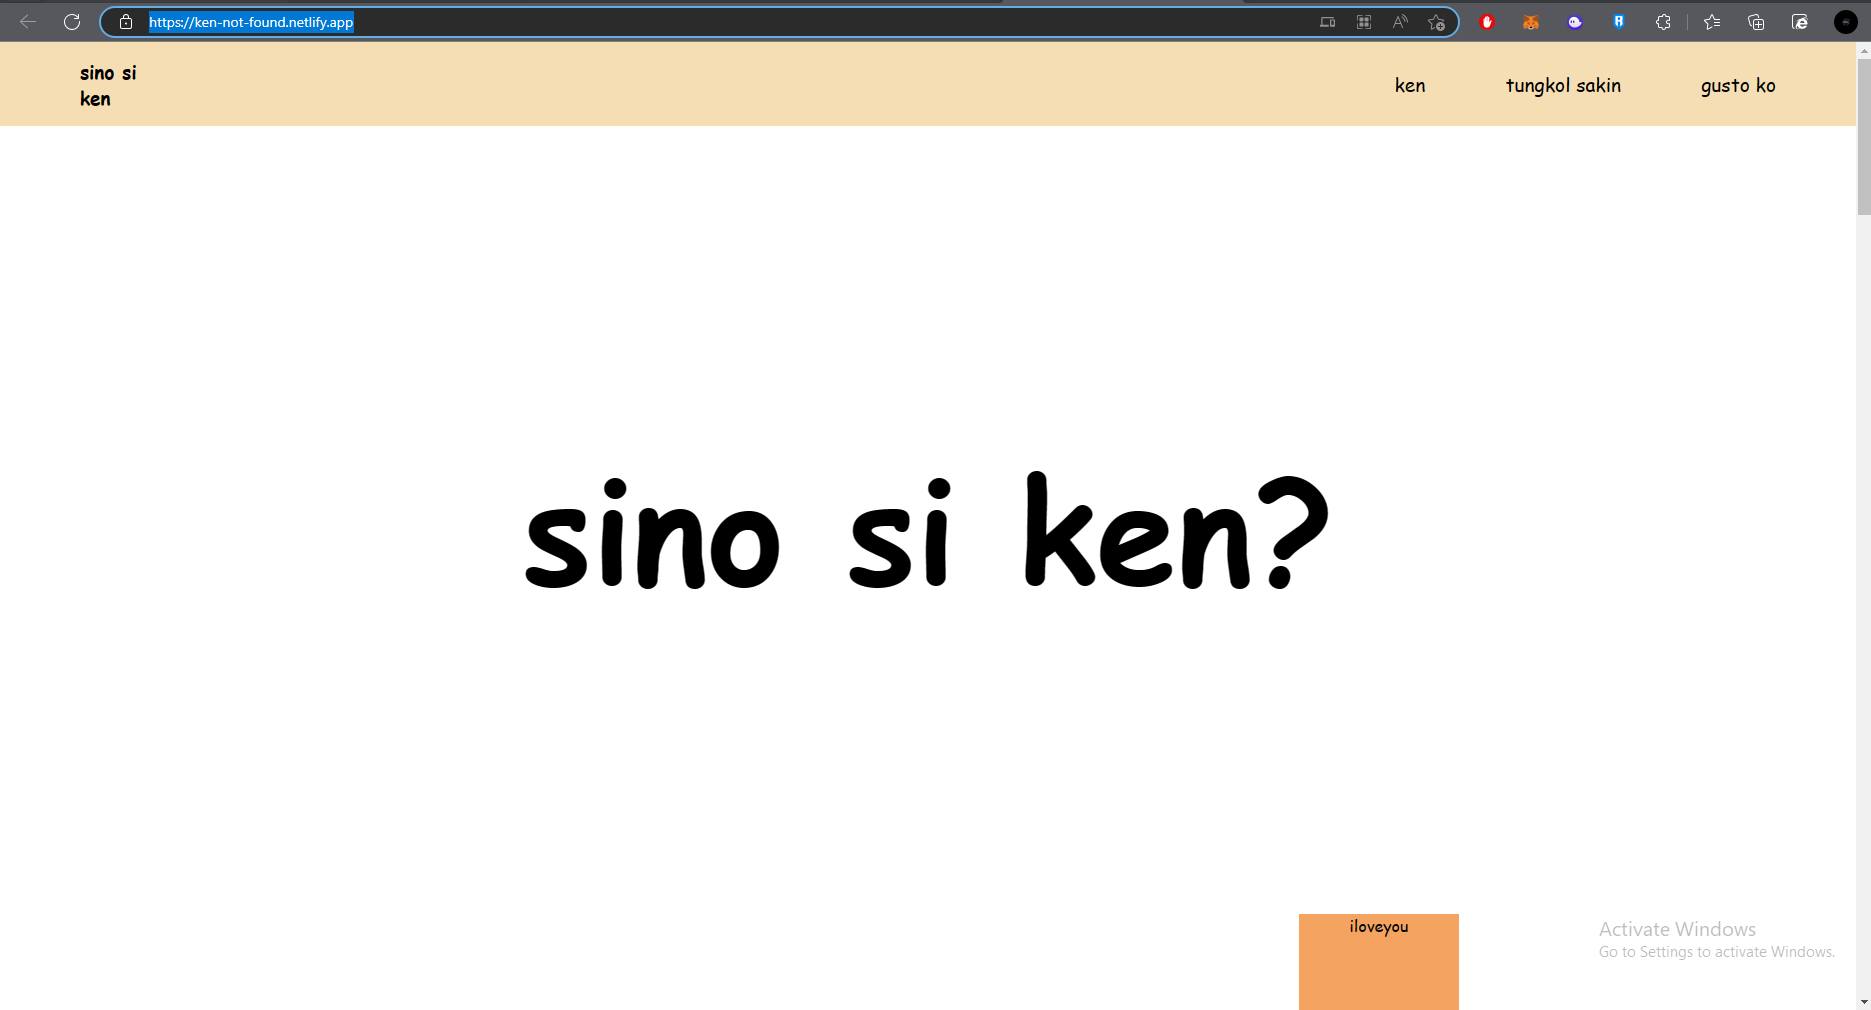This screenshot has width=1871, height=1010.
Task: Open the Favorites list icon
Action: (1712, 22)
